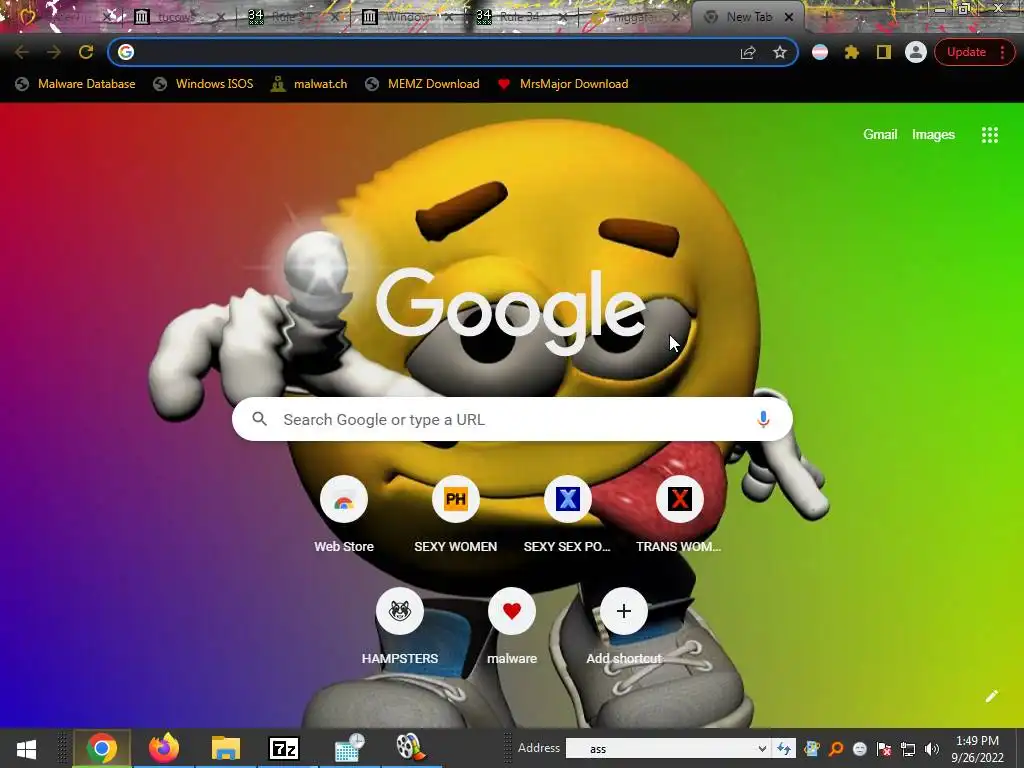1024x768 pixels.
Task: Open the volume speaker tray icon
Action: click(x=932, y=749)
